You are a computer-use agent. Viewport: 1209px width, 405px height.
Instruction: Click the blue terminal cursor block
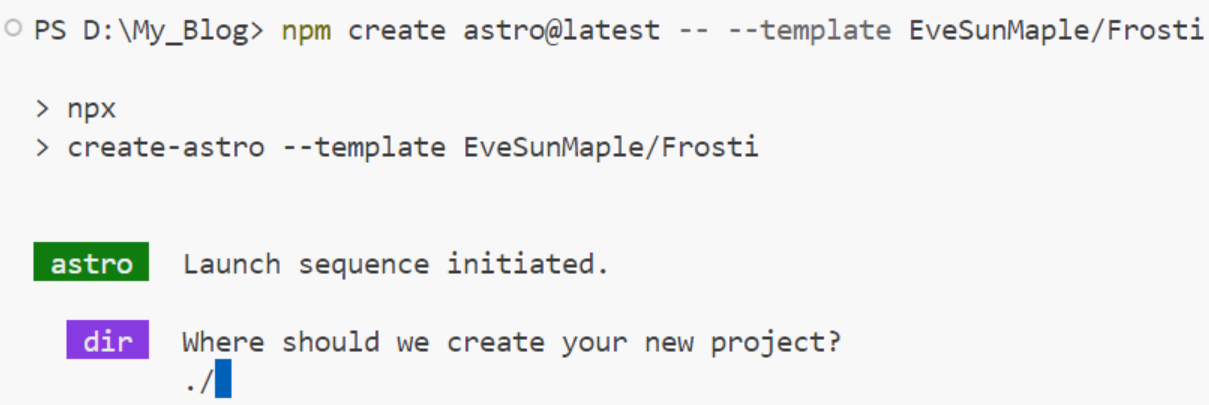pyautogui.click(x=223, y=381)
